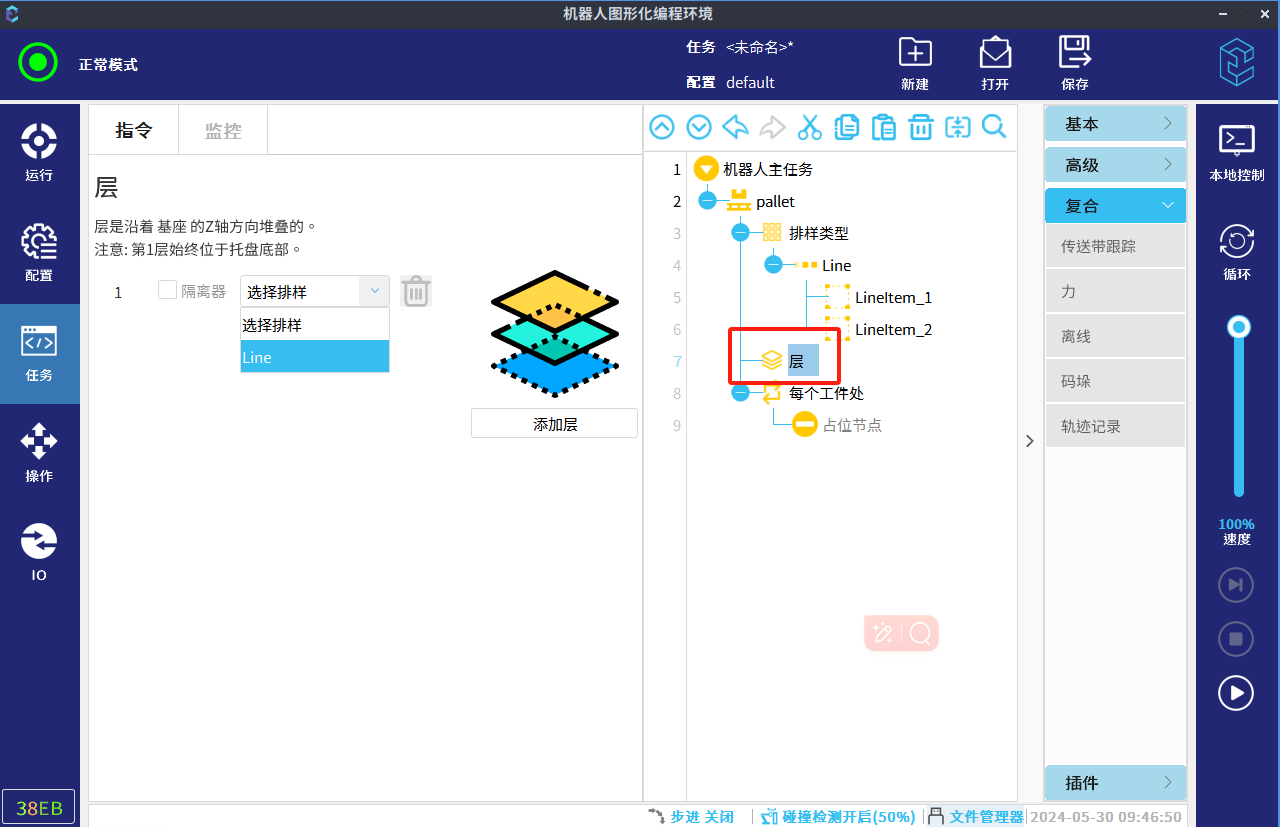Click the paste clipboard icon
This screenshot has width=1280, height=827.
pos(883,127)
